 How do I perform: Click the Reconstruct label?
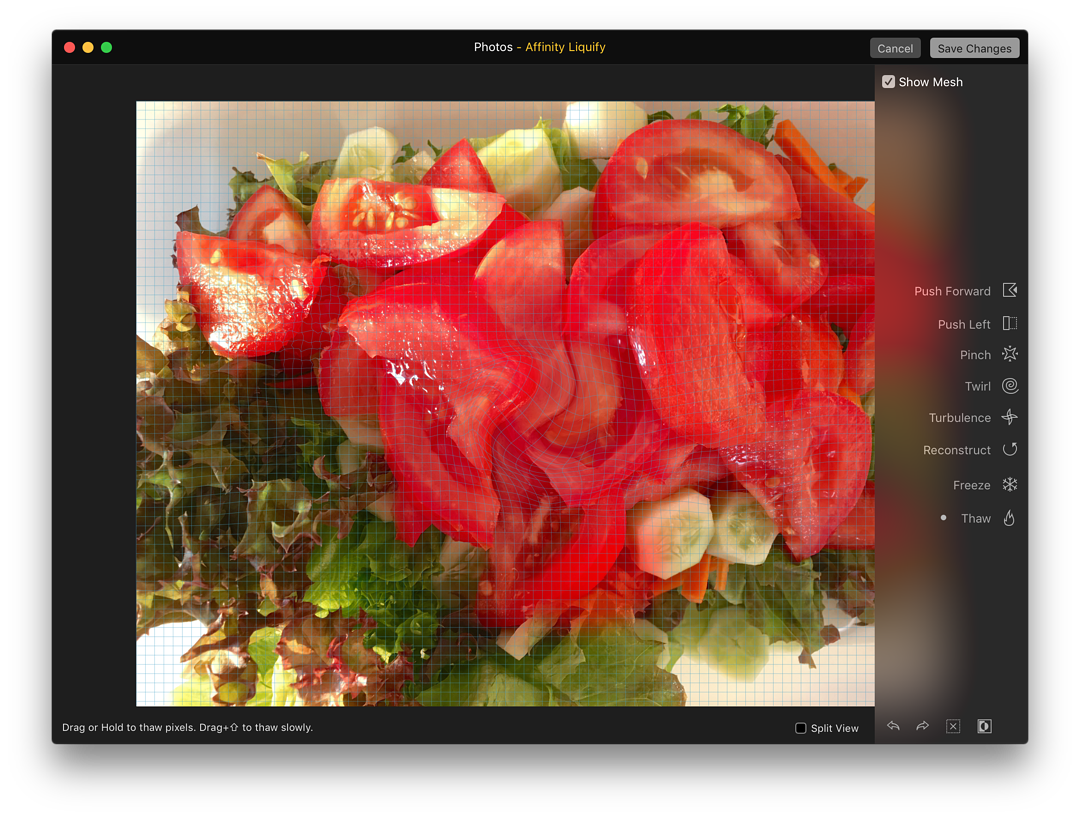pos(957,450)
